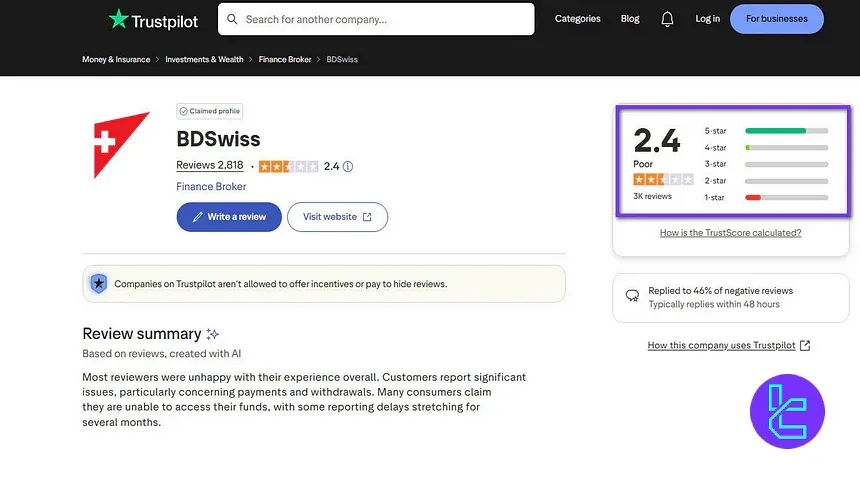Click the BDSwiss breadcrumb text

click(x=342, y=59)
